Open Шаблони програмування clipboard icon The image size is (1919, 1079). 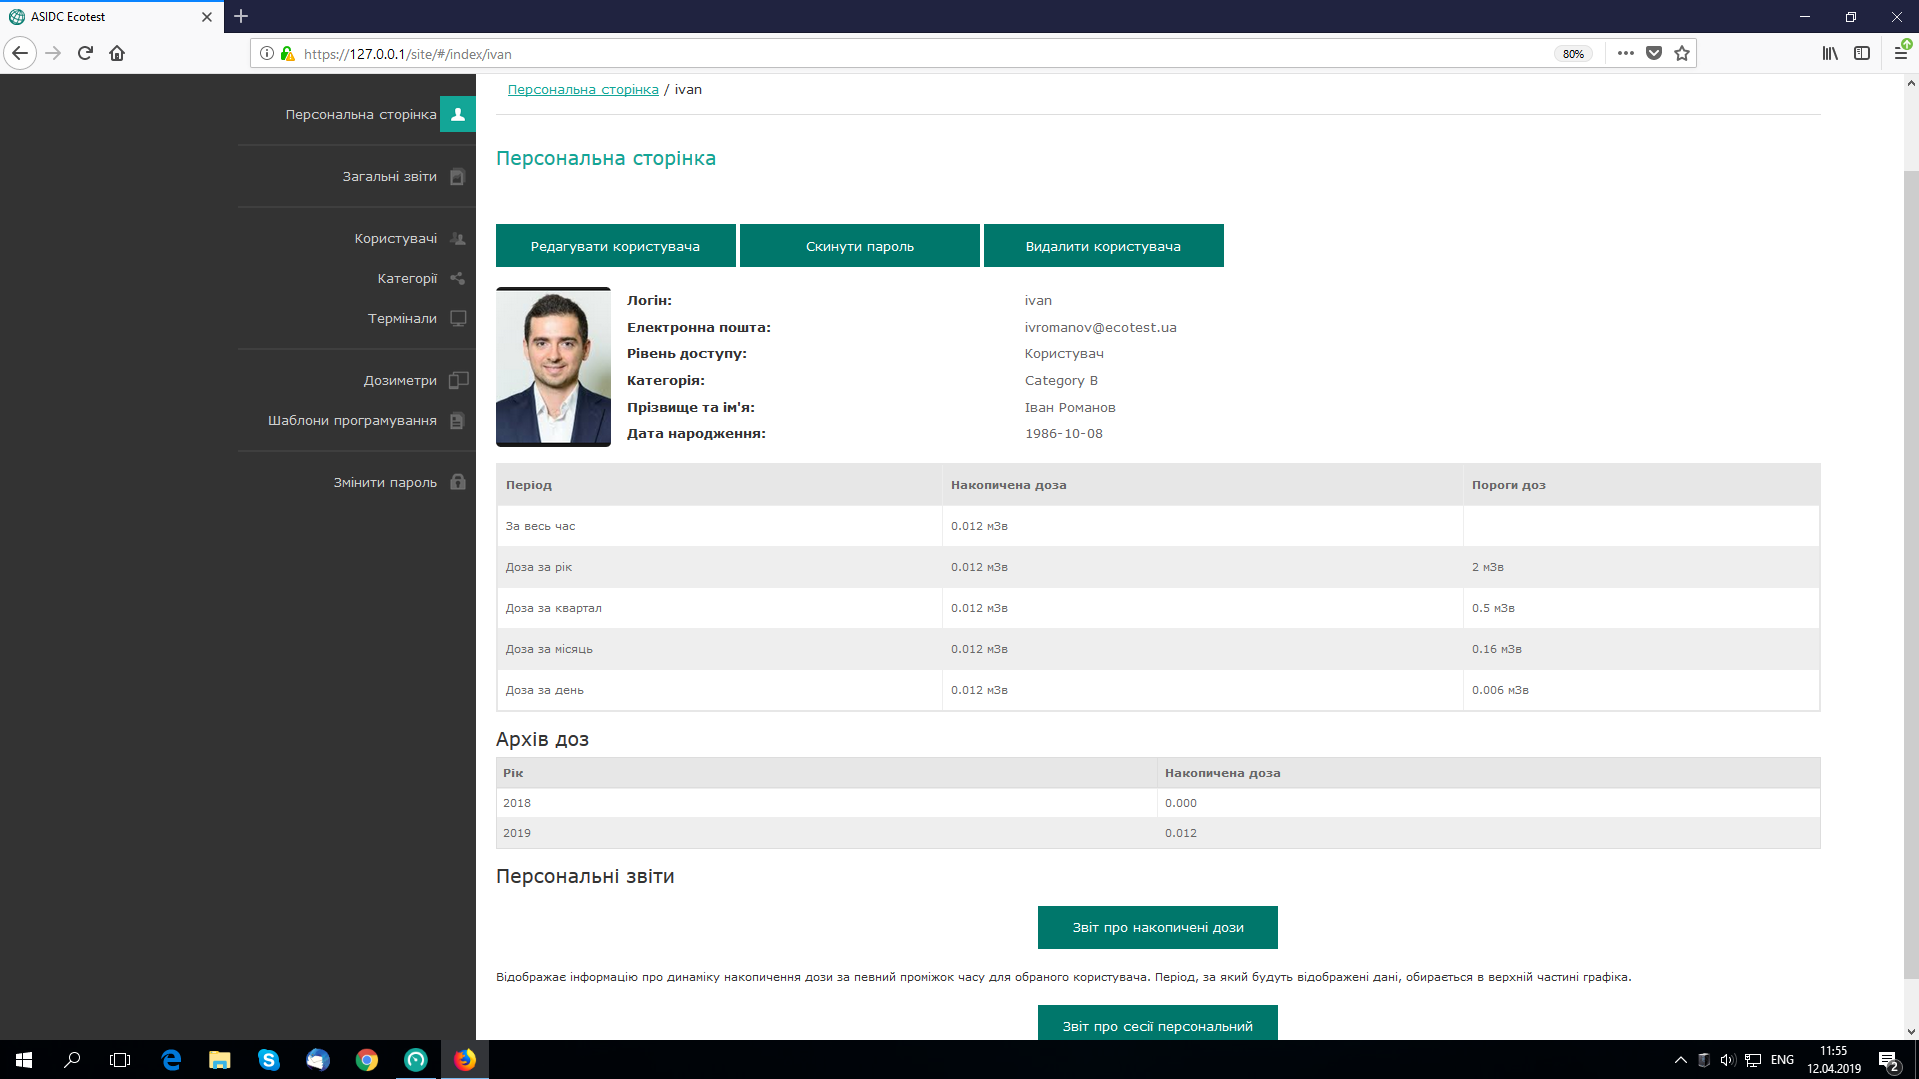click(458, 421)
